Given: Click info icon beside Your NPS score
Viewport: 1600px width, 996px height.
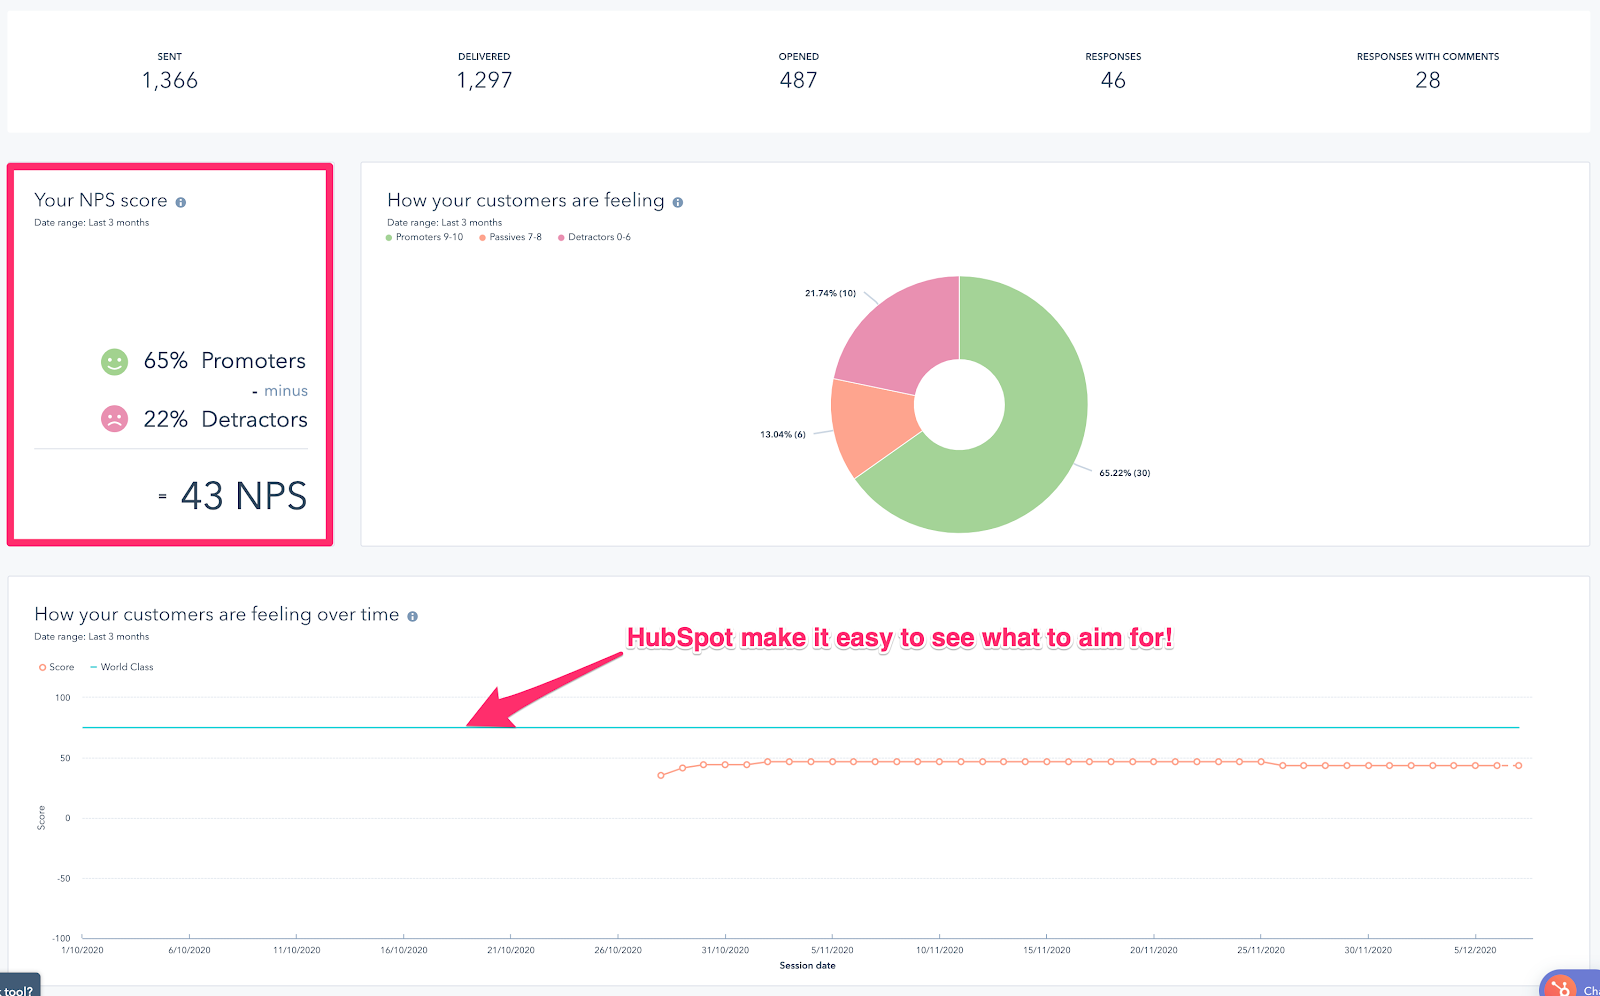Looking at the screenshot, I should (x=181, y=202).
